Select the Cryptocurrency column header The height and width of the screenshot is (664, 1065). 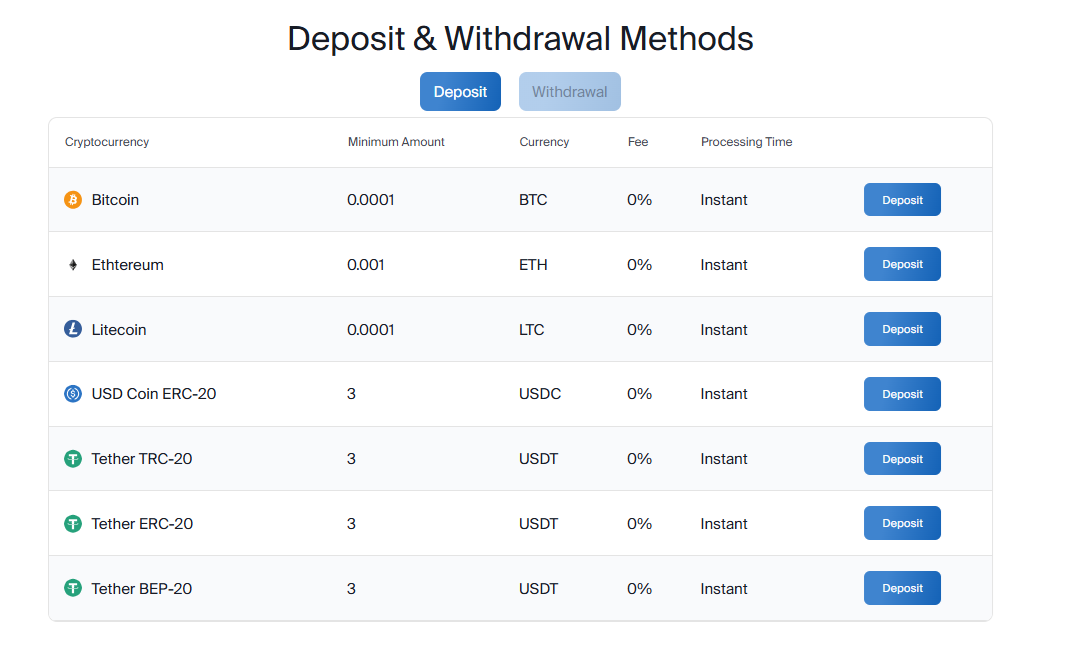coord(107,142)
